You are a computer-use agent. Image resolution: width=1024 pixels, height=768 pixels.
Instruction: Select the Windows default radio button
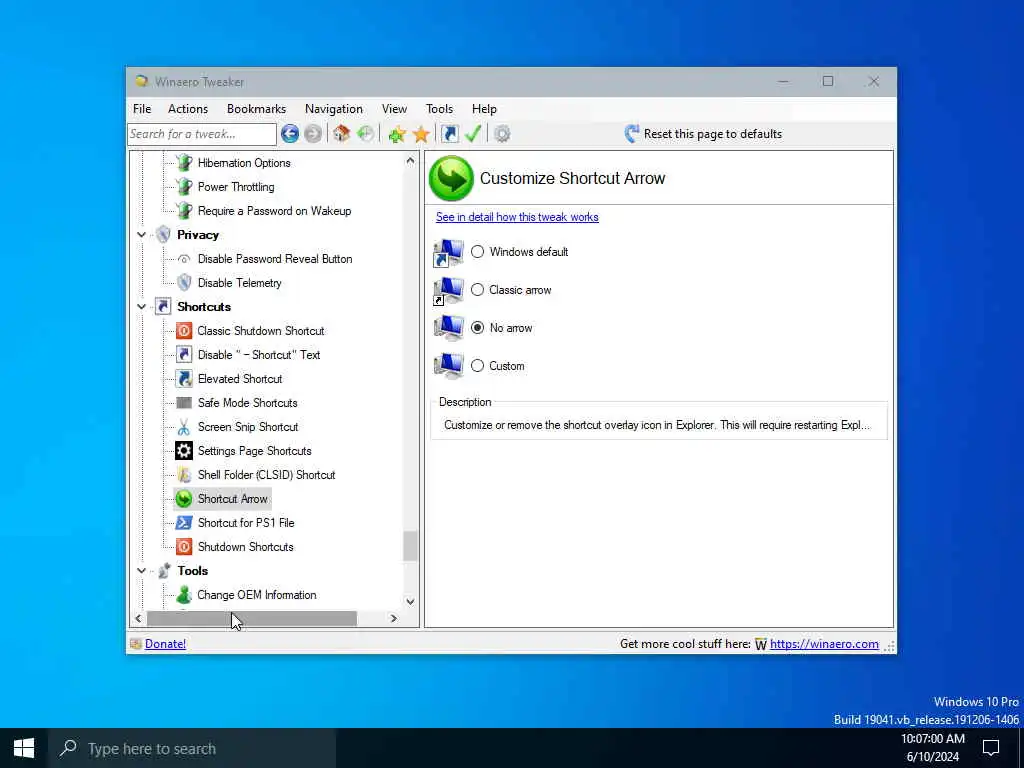coord(477,252)
